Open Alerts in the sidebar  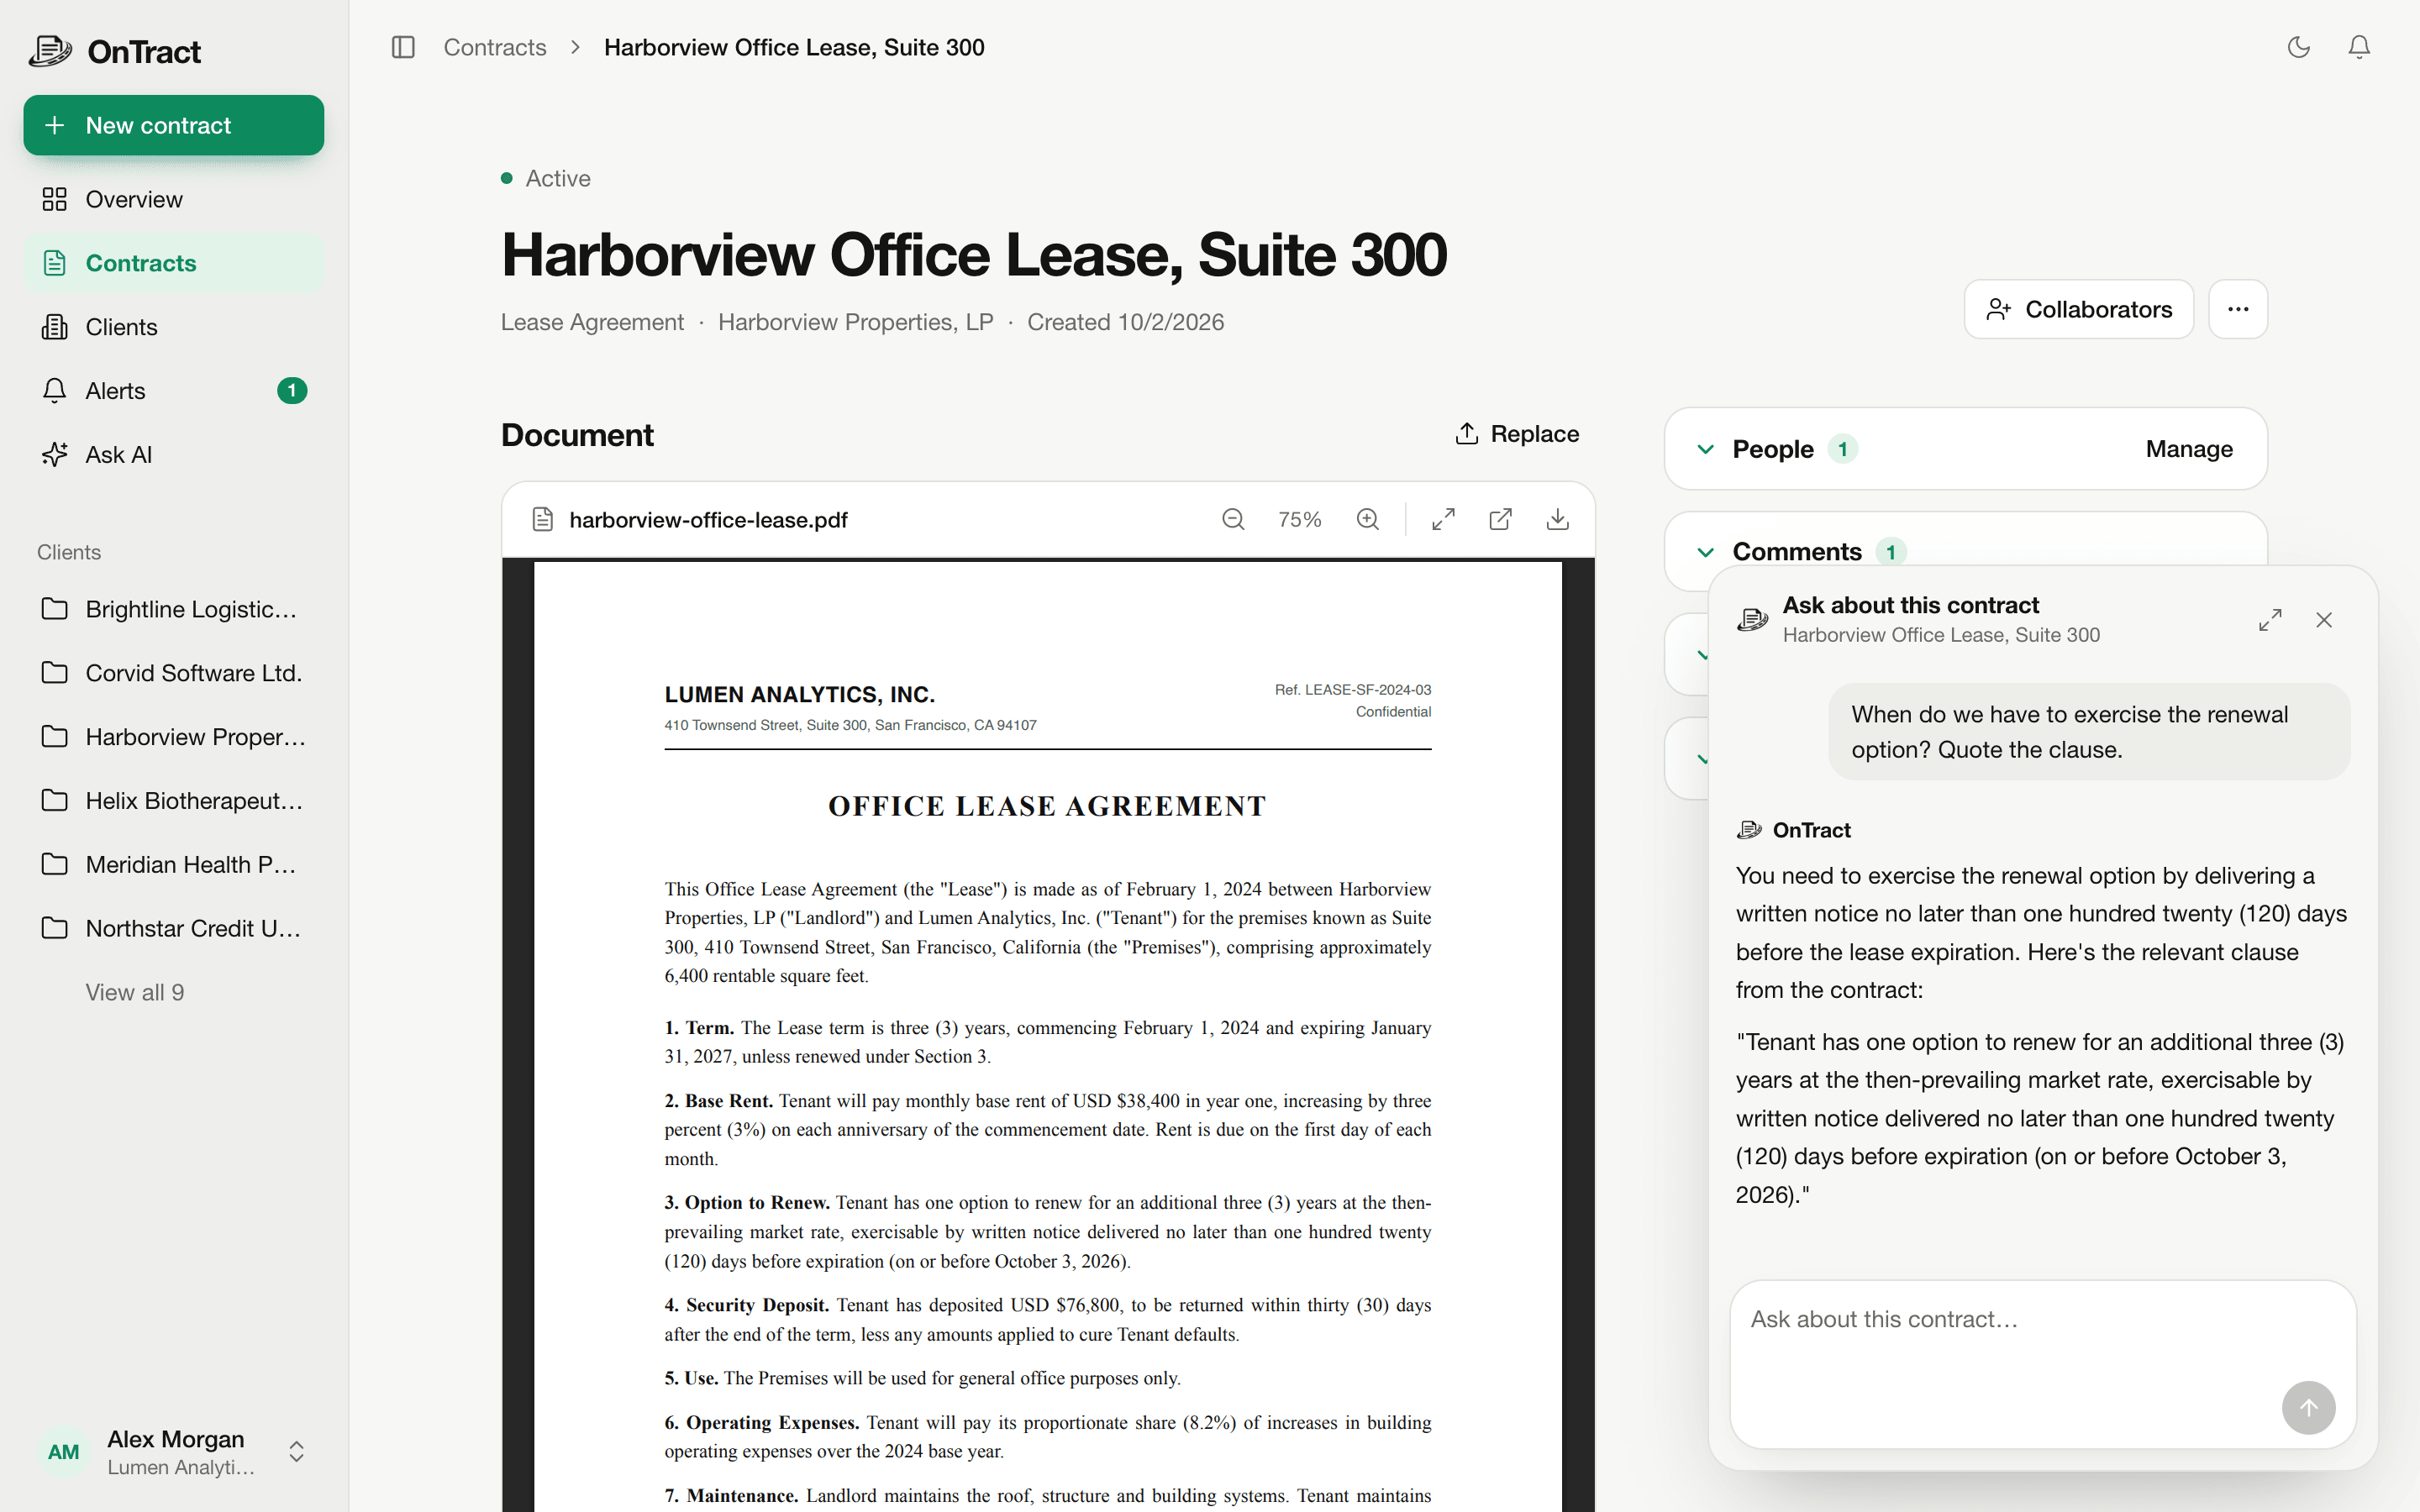click(x=174, y=391)
